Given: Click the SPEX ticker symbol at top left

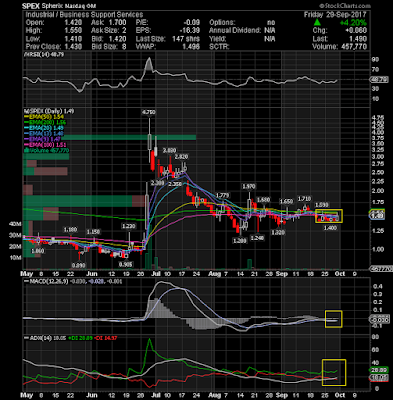Looking at the screenshot, I should [x=30, y=6].
